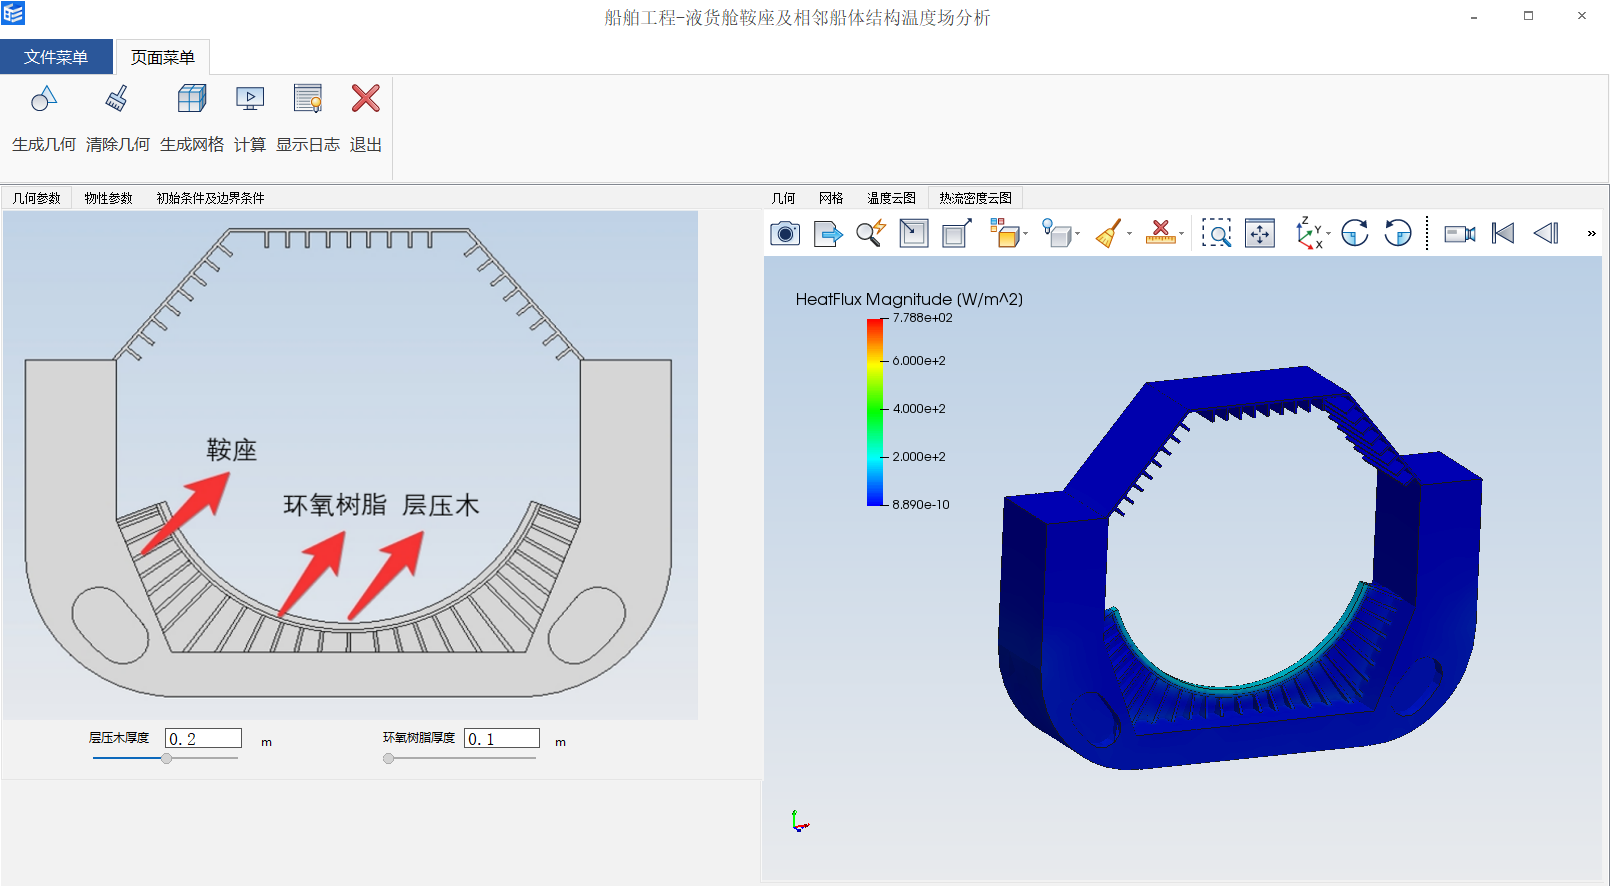Click the colored cube display mode icon

coord(1004,233)
